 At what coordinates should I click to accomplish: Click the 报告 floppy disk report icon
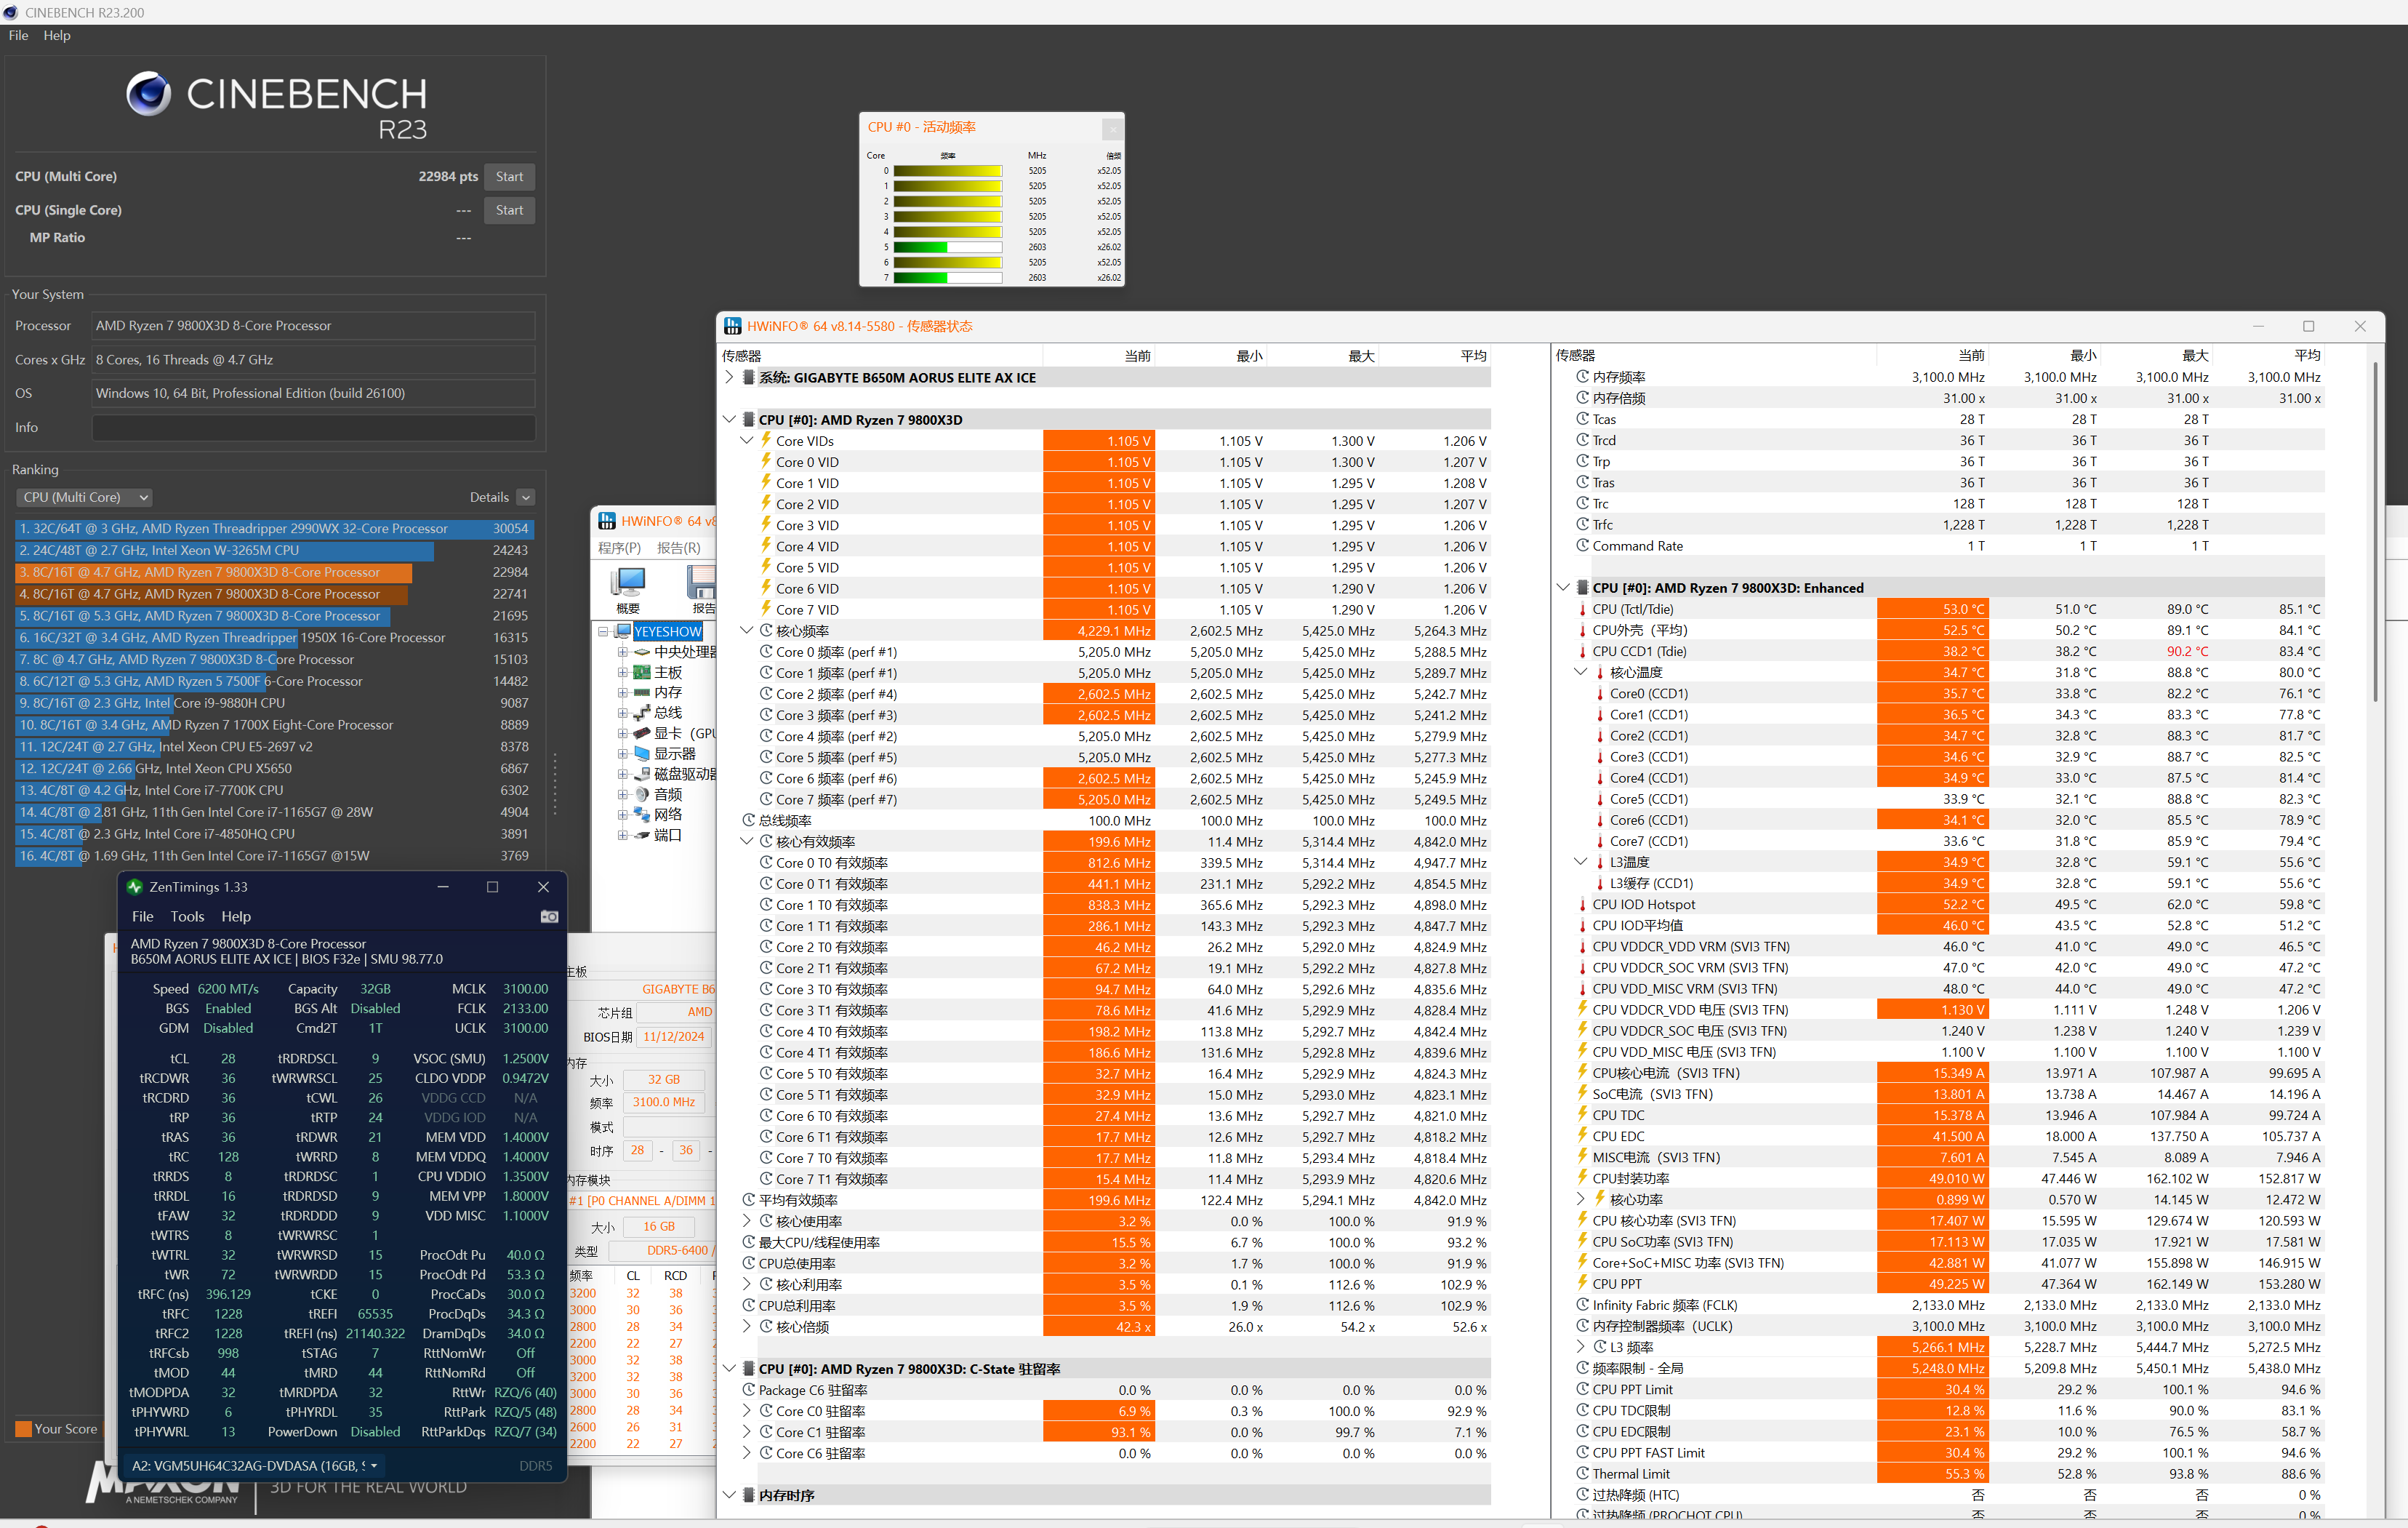coord(701,582)
